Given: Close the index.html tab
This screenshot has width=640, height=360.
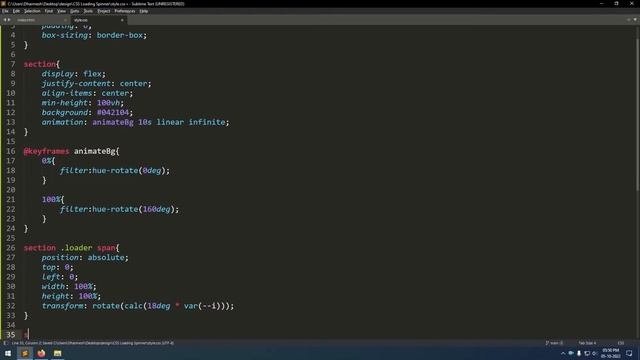Looking at the screenshot, I should click(x=65, y=20).
